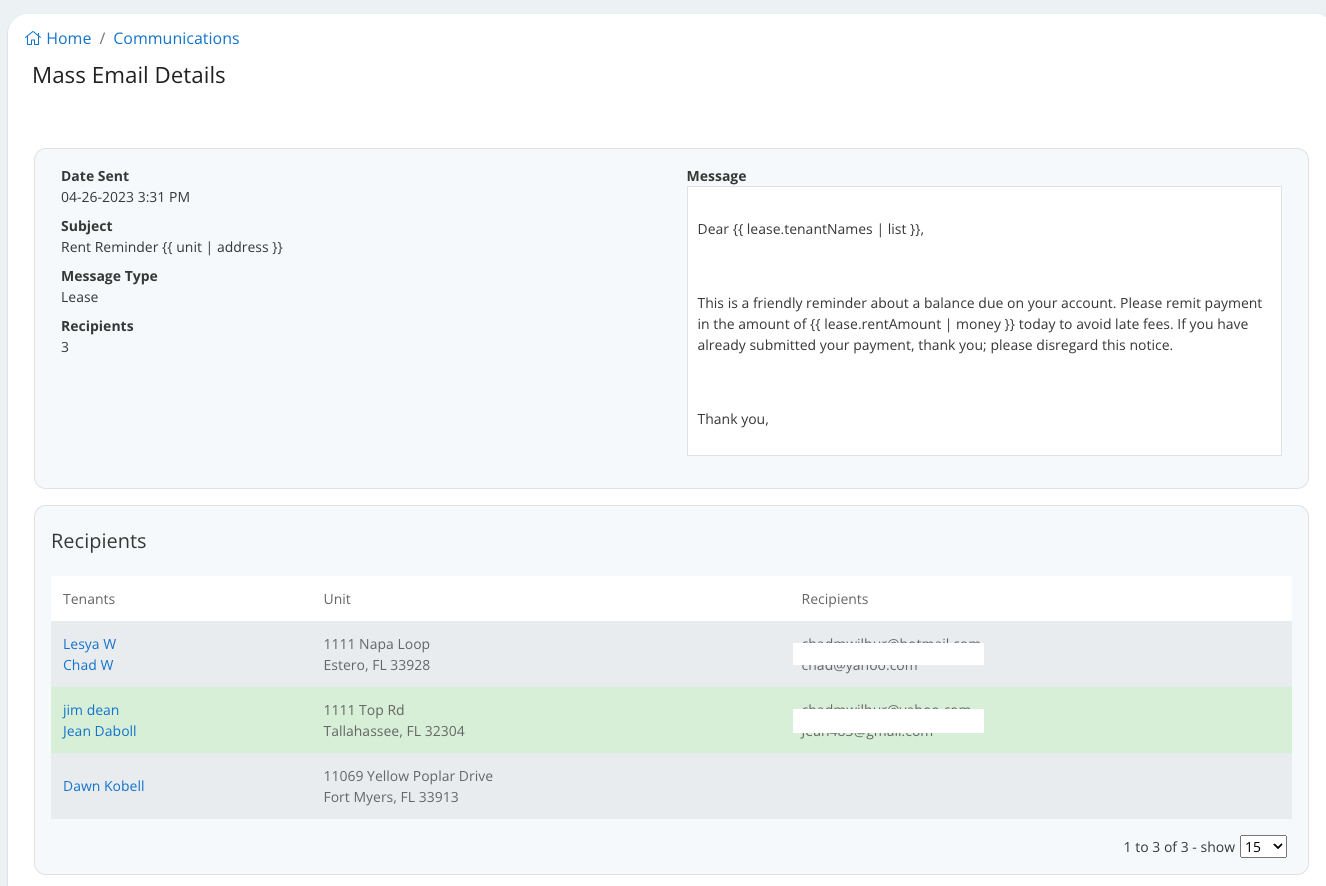The image size is (1326, 886).
Task: Navigate to the Communications breadcrumb link
Action: click(176, 38)
